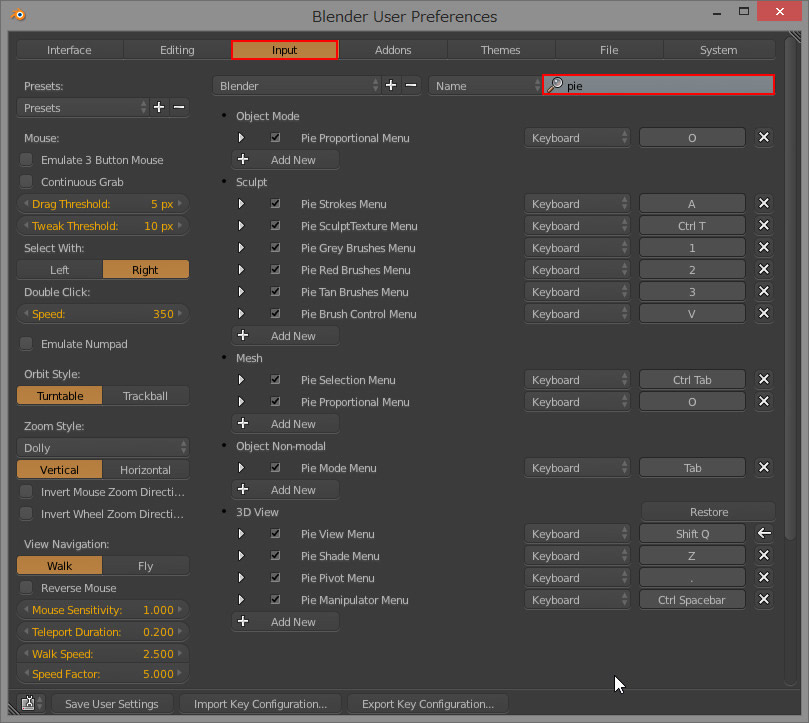Open the Addons tab
The width and height of the screenshot is (809, 723).
click(x=393, y=50)
